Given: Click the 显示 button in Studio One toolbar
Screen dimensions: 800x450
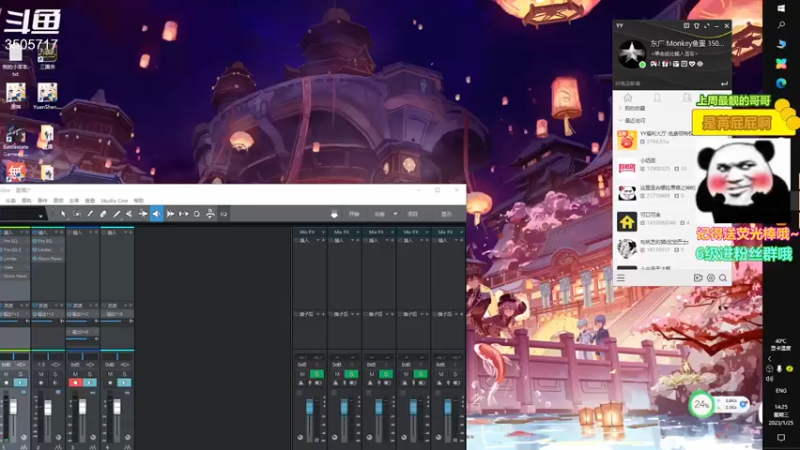Looking at the screenshot, I should tap(446, 214).
